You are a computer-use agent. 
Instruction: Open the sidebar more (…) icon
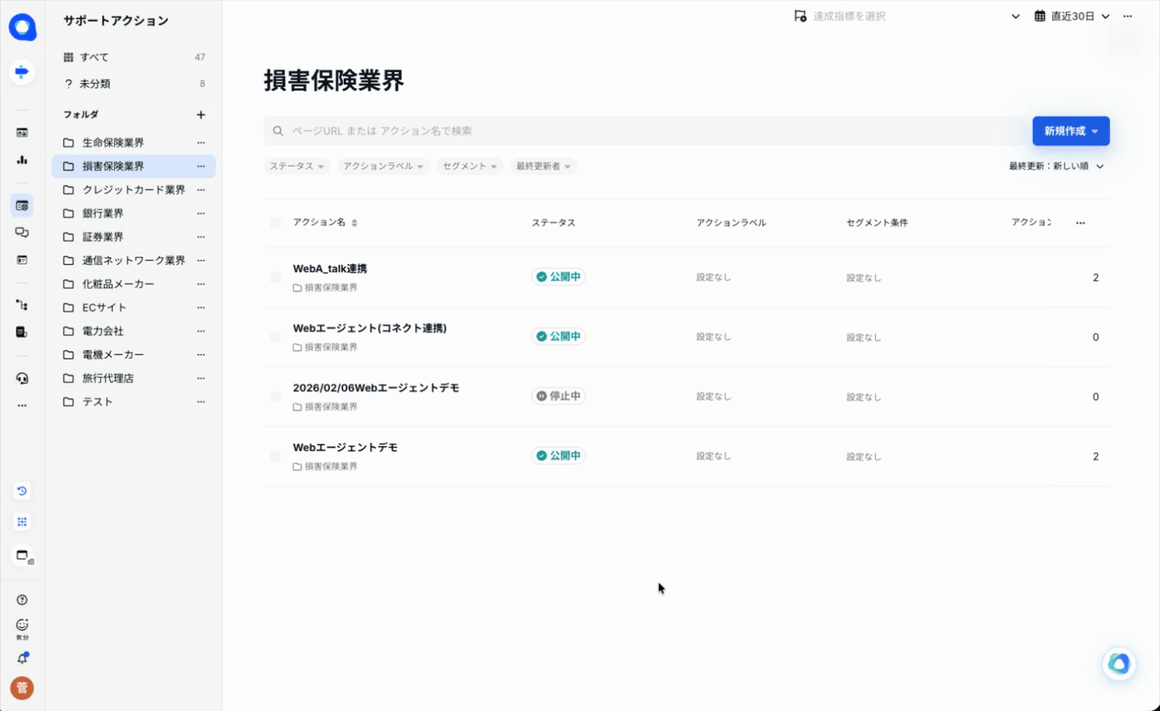click(22, 405)
